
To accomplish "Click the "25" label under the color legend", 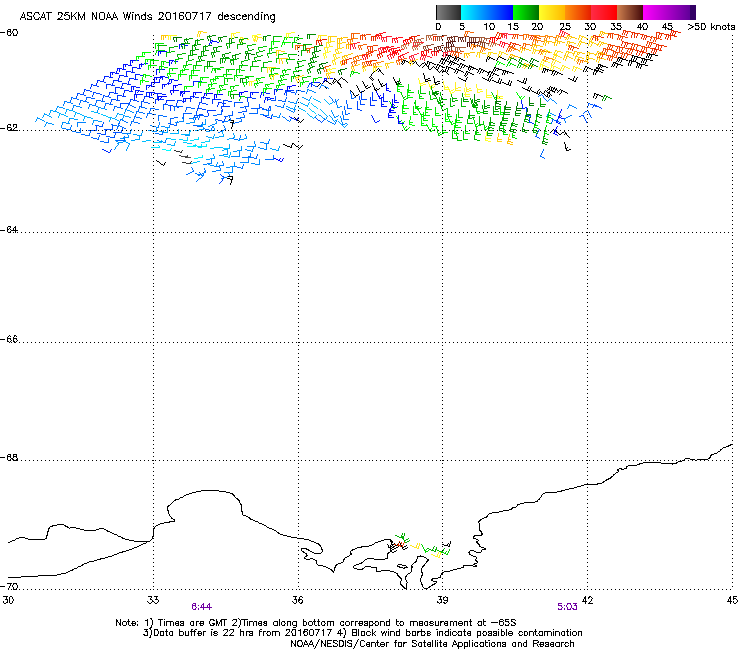I will pyautogui.click(x=565, y=27).
